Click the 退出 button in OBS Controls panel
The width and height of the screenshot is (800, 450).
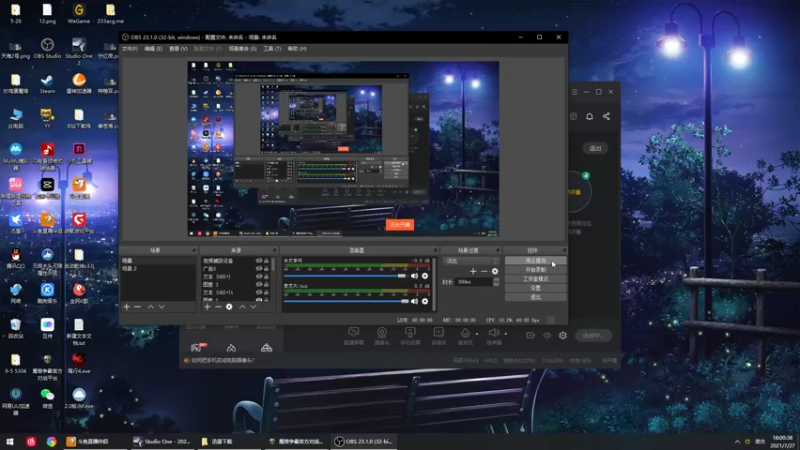535,297
